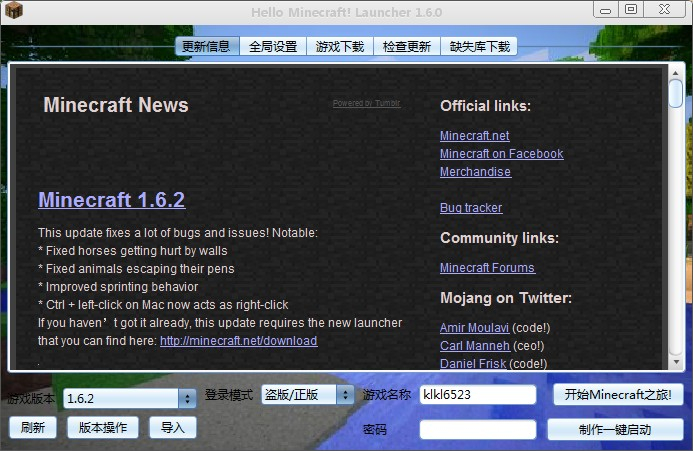Focus the 密码 password field
Screen dimensions: 693x451
tap(478, 430)
